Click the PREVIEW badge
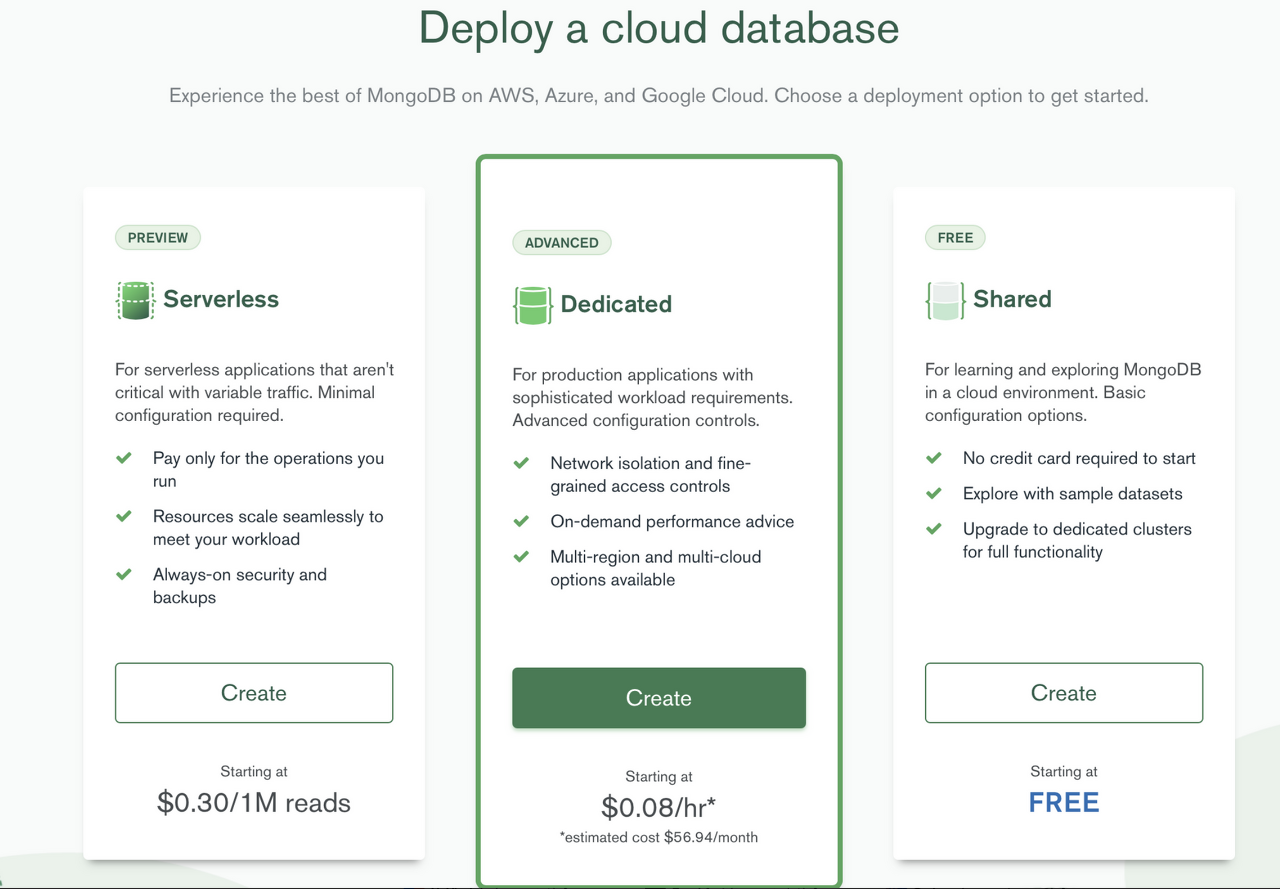The height and width of the screenshot is (889, 1280). pyautogui.click(x=158, y=238)
